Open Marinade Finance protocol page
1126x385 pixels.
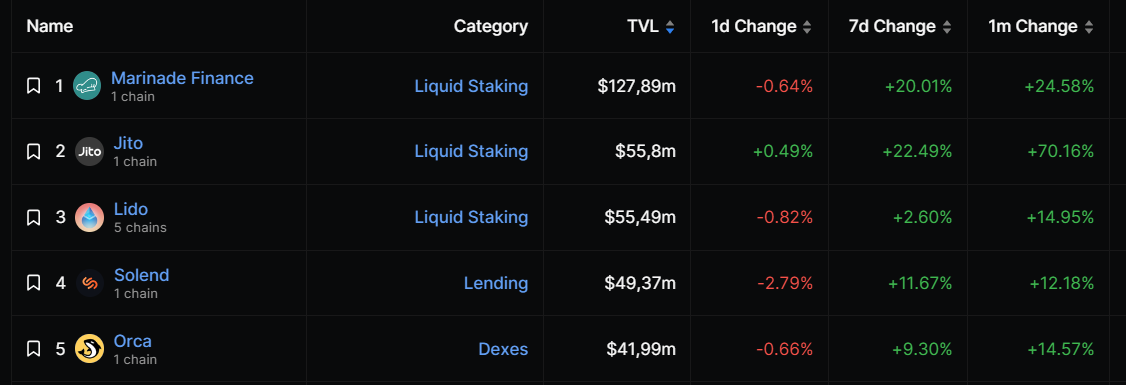click(x=182, y=78)
